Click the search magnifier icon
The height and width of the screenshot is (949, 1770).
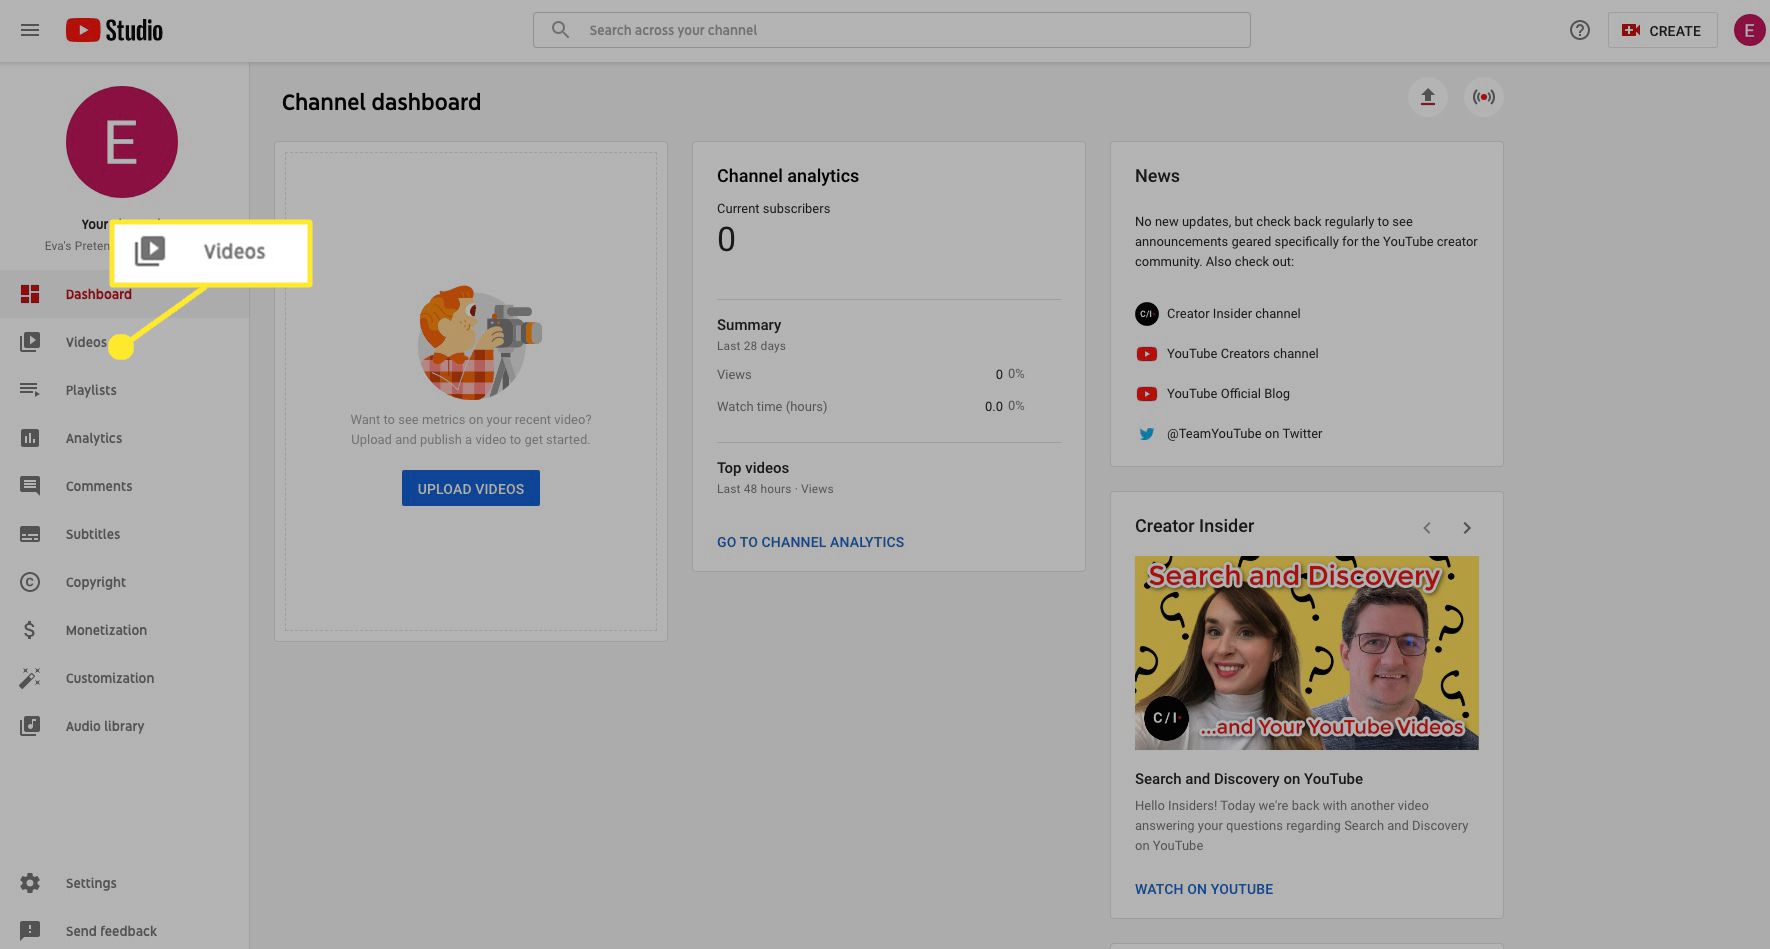pyautogui.click(x=561, y=30)
